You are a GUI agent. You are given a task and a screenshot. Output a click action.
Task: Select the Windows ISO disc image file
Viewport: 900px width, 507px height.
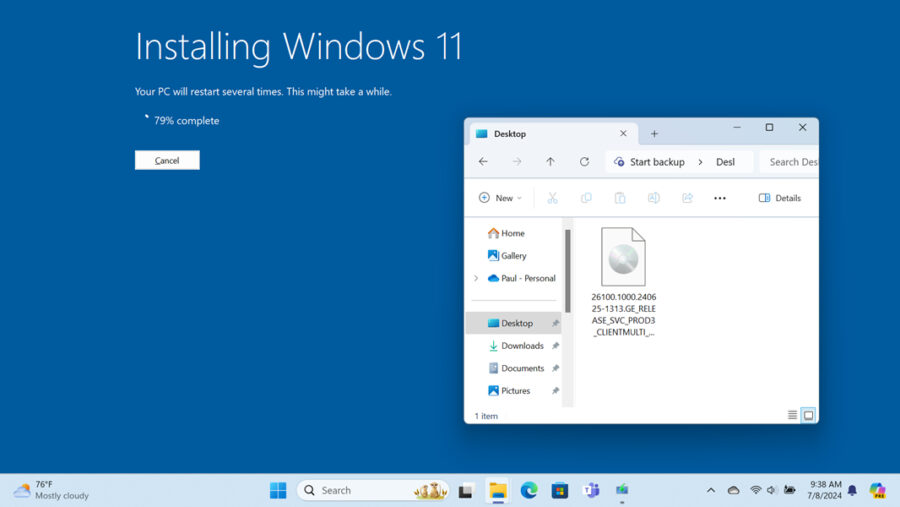click(x=623, y=258)
